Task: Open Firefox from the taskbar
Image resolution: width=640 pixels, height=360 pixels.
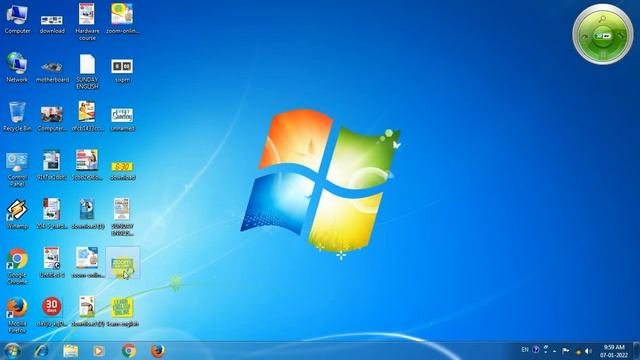Action: (158, 351)
